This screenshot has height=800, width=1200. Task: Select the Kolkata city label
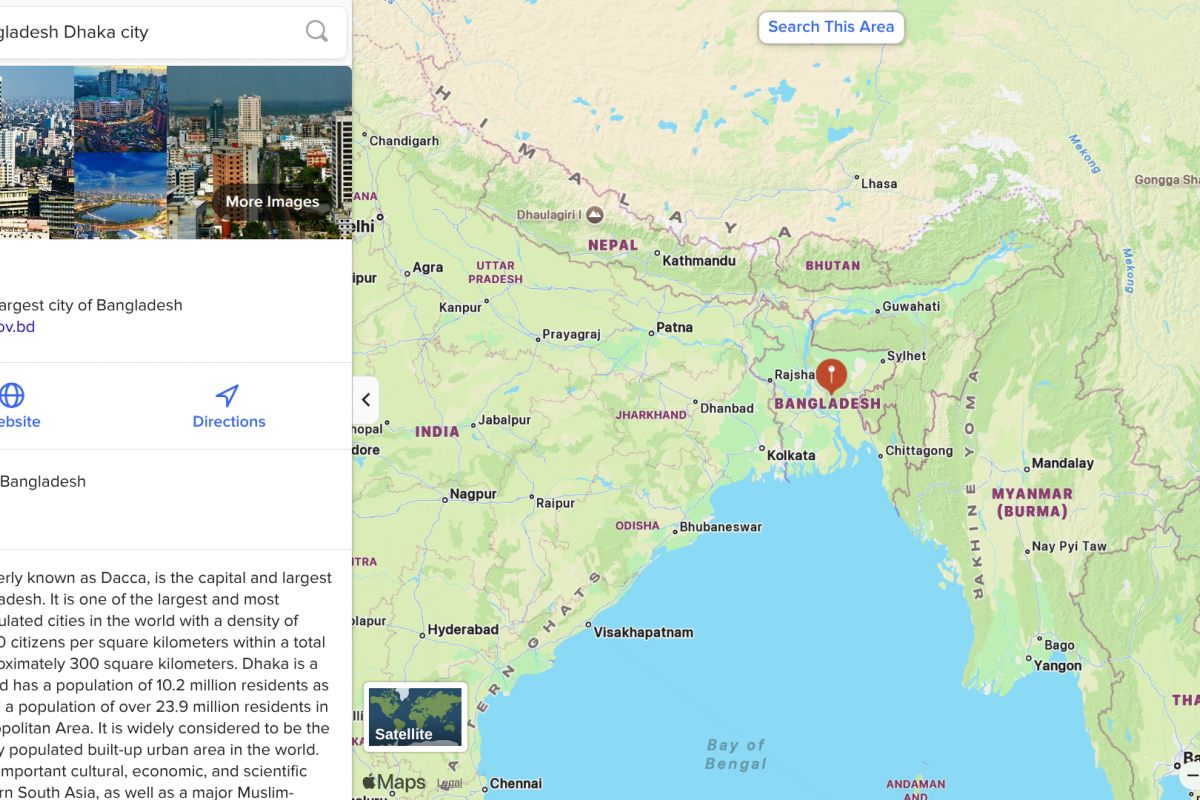point(791,455)
